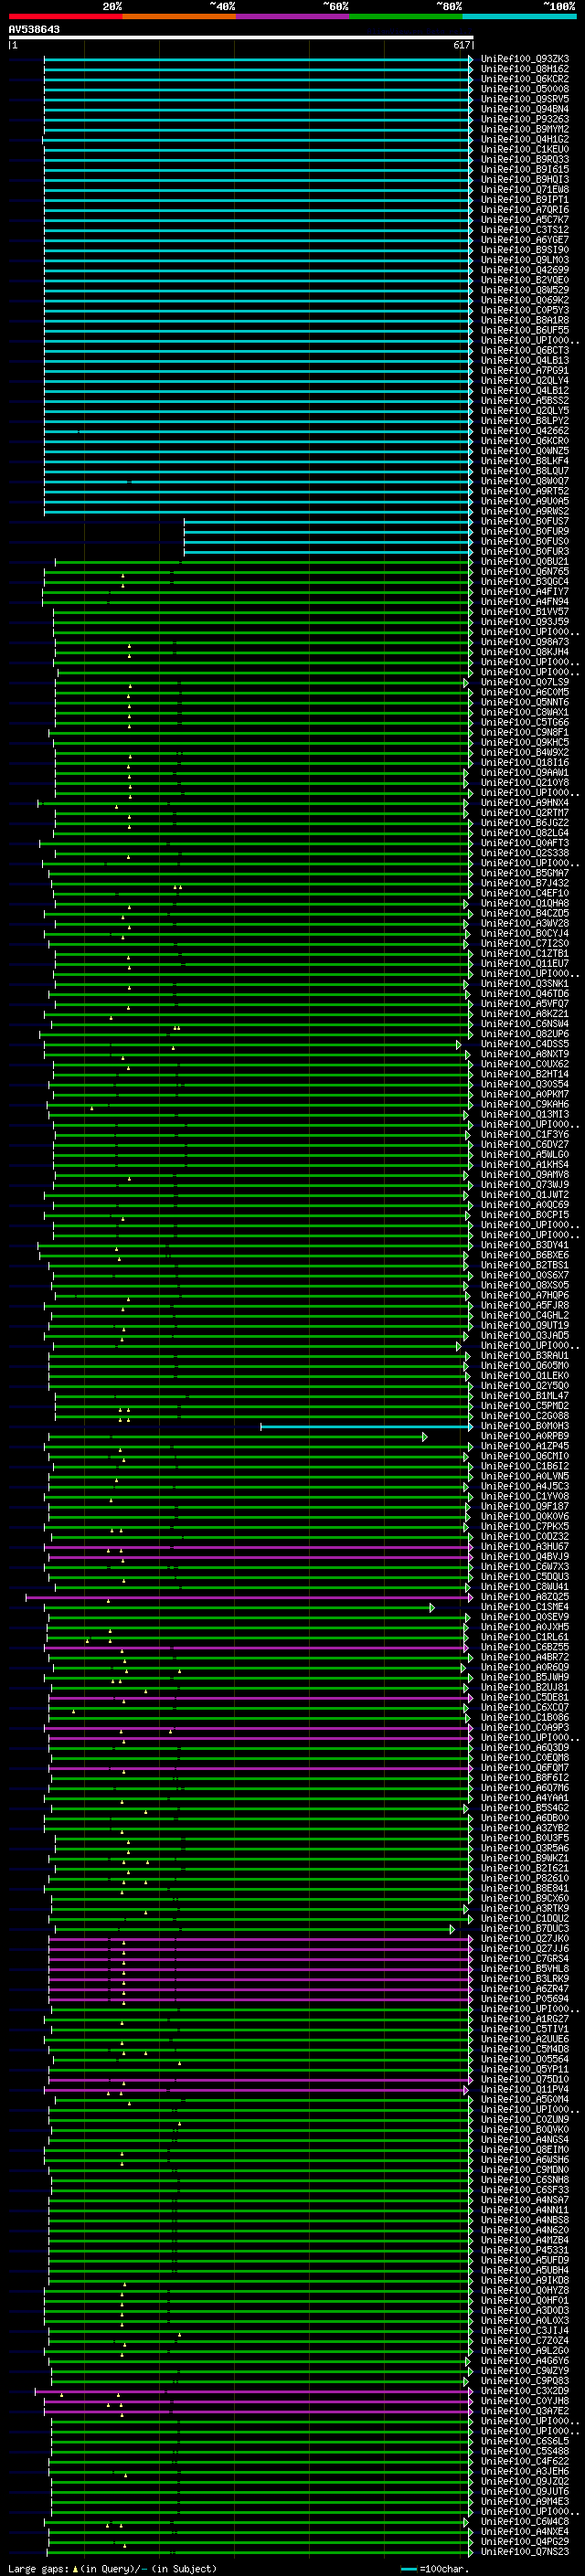The width and height of the screenshot is (585, 2576).
Task: Click the UniRef100_C6BZ55 label
Action: [525, 1647]
